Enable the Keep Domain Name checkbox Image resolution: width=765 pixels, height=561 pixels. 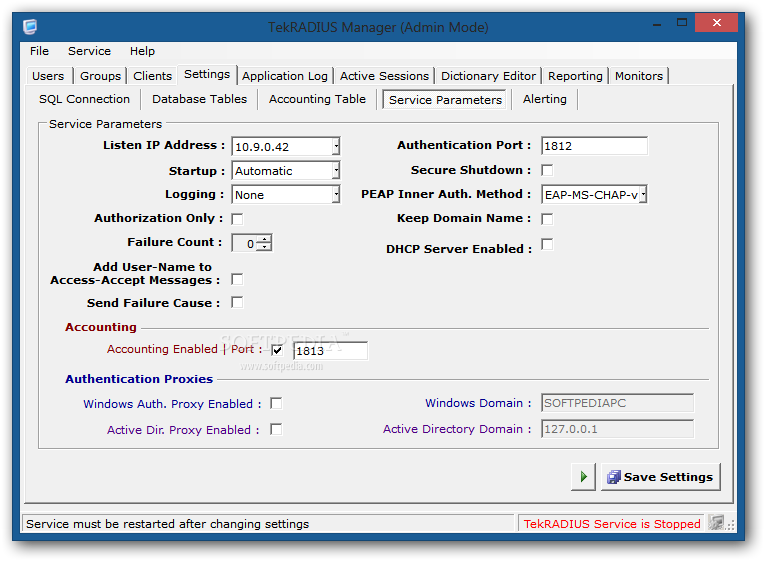547,219
